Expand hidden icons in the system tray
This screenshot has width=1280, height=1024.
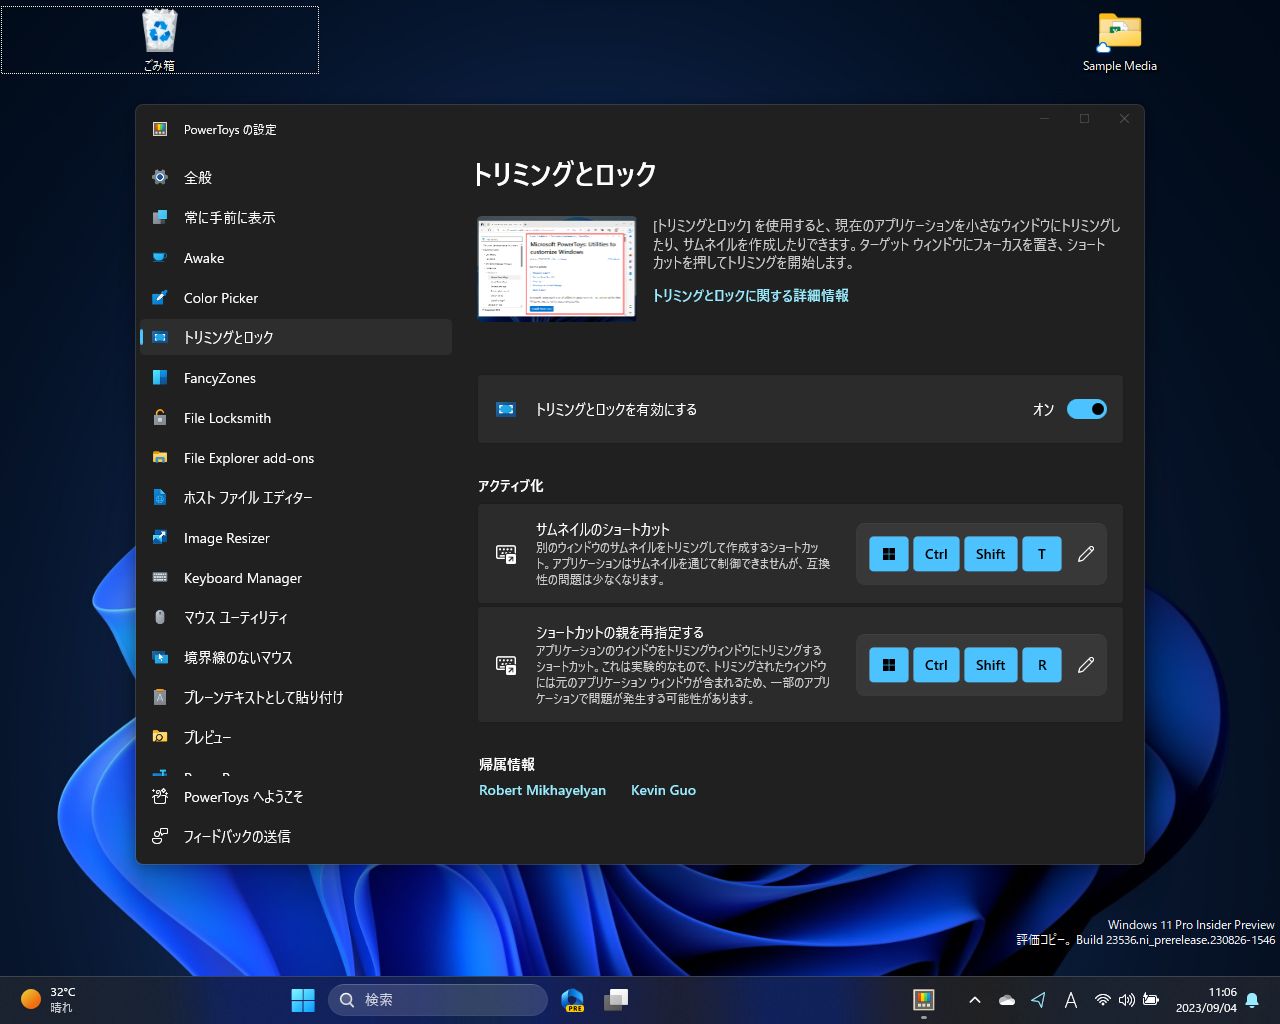[x=973, y=999]
